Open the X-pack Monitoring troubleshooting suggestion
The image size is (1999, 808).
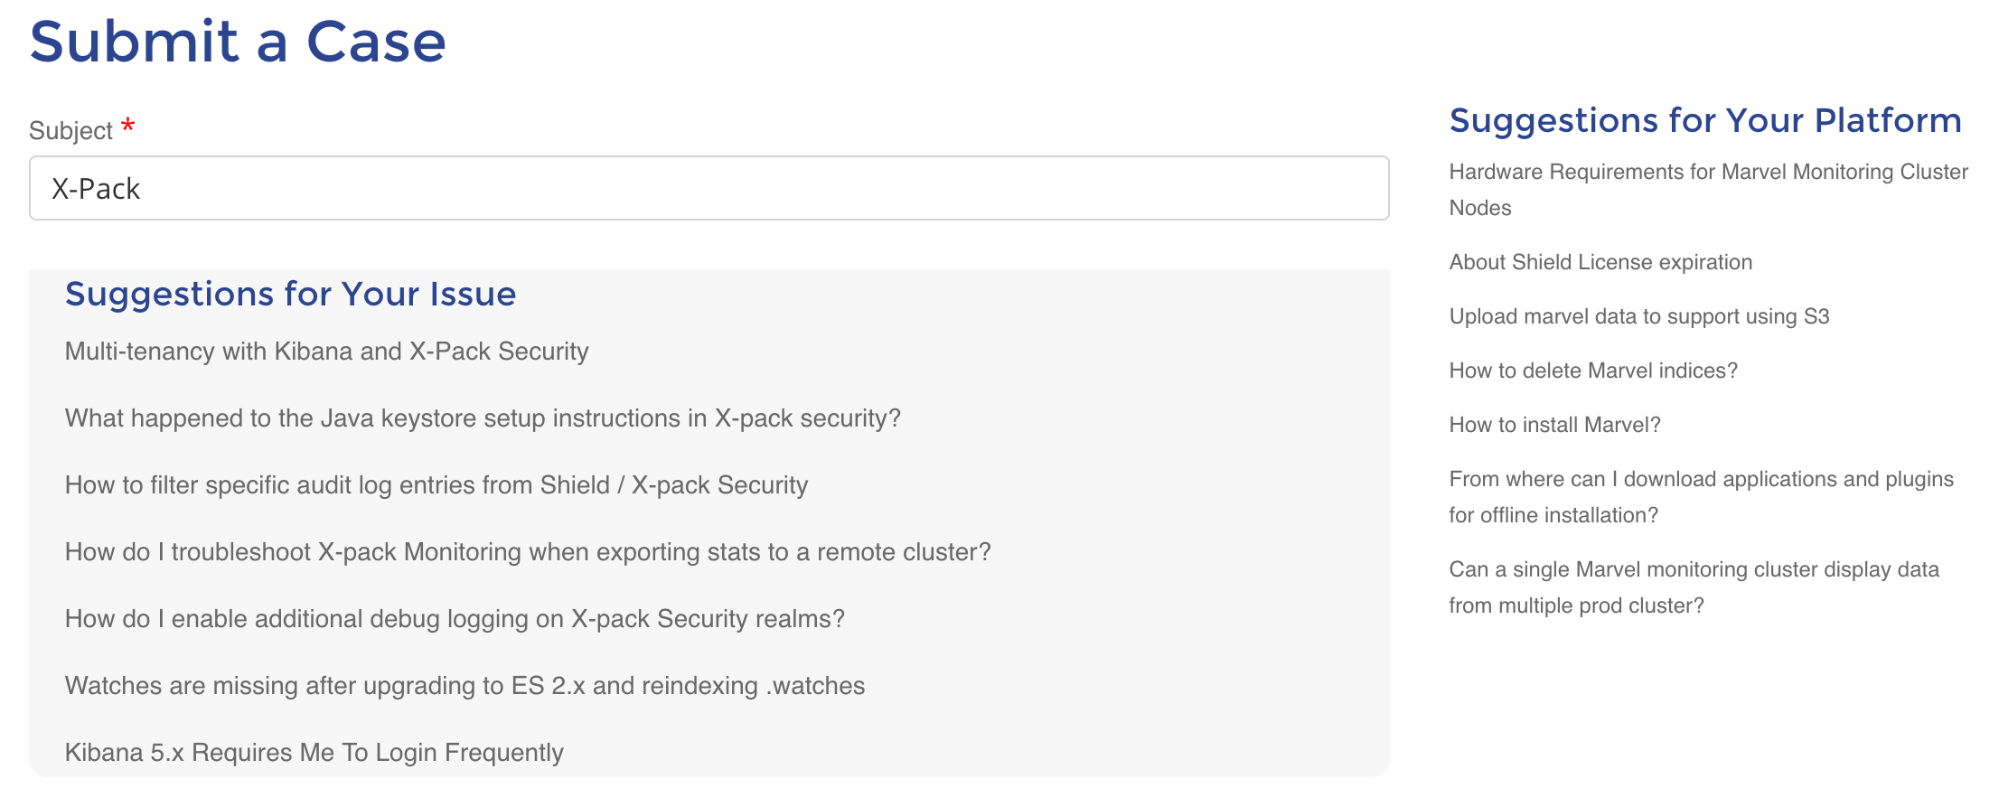click(528, 551)
